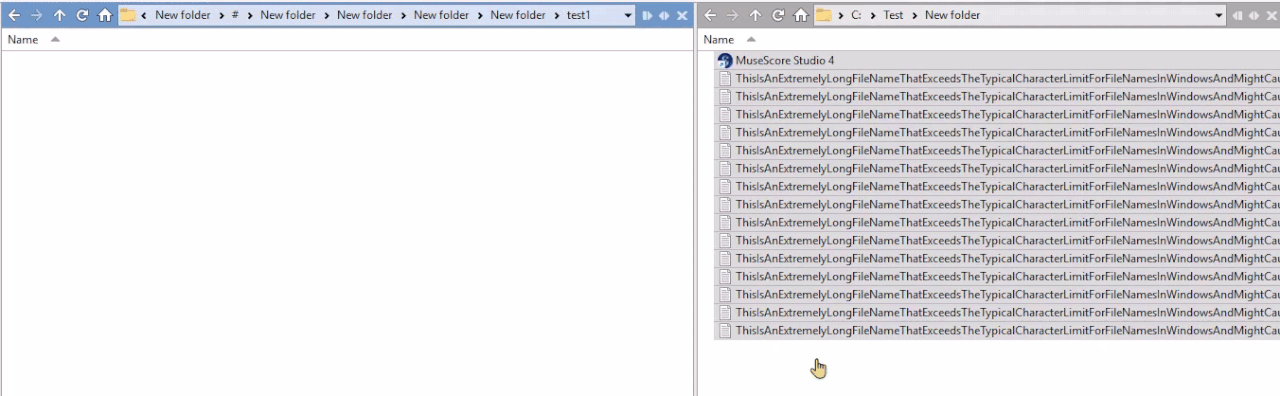Go forward in the right pane
Viewport: 1280px width, 396px height.
(732, 15)
